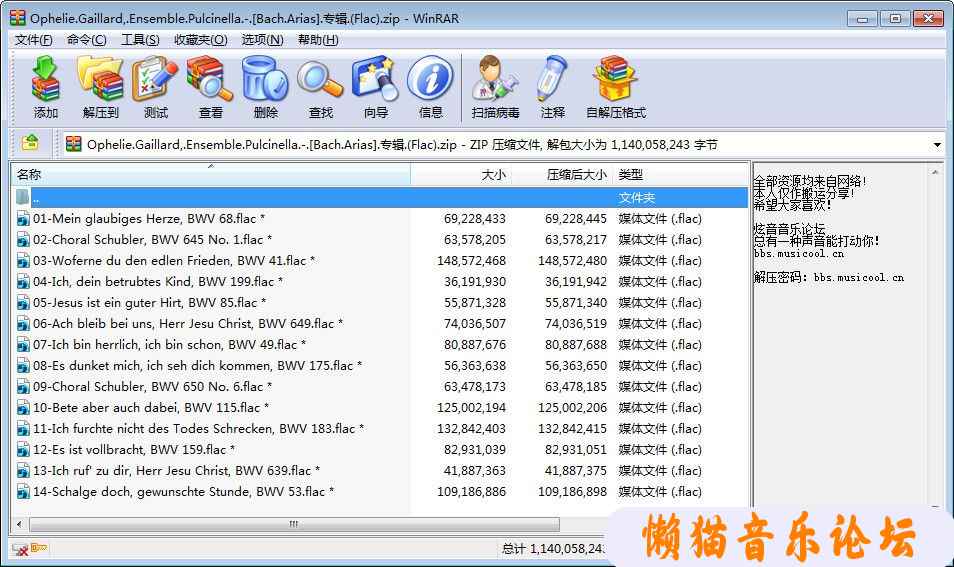Click the Comment (注释) icon
Viewport: 954px width, 567px height.
[x=552, y=87]
